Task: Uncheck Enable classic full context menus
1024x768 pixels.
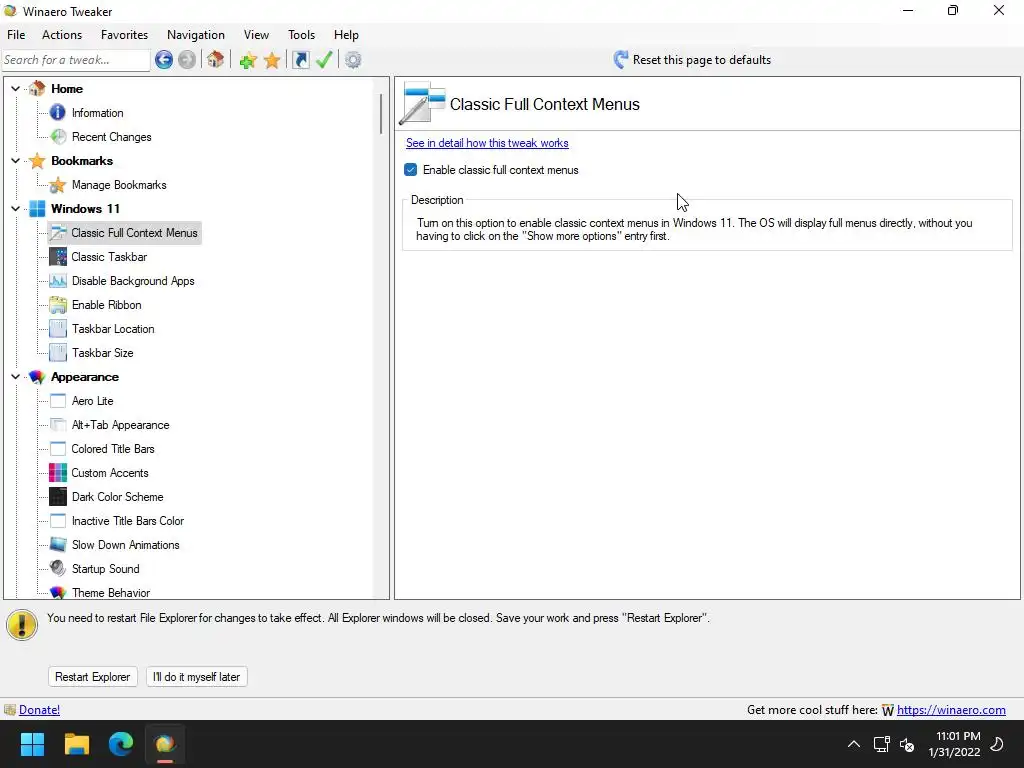Action: click(410, 170)
